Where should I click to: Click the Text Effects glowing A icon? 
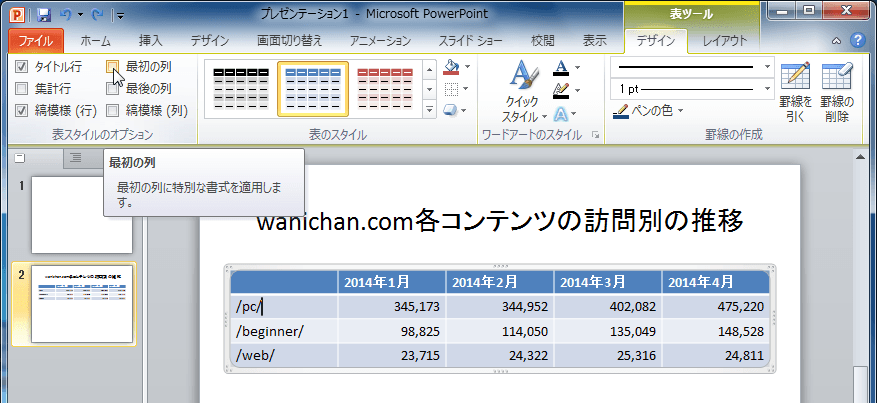coord(561,115)
